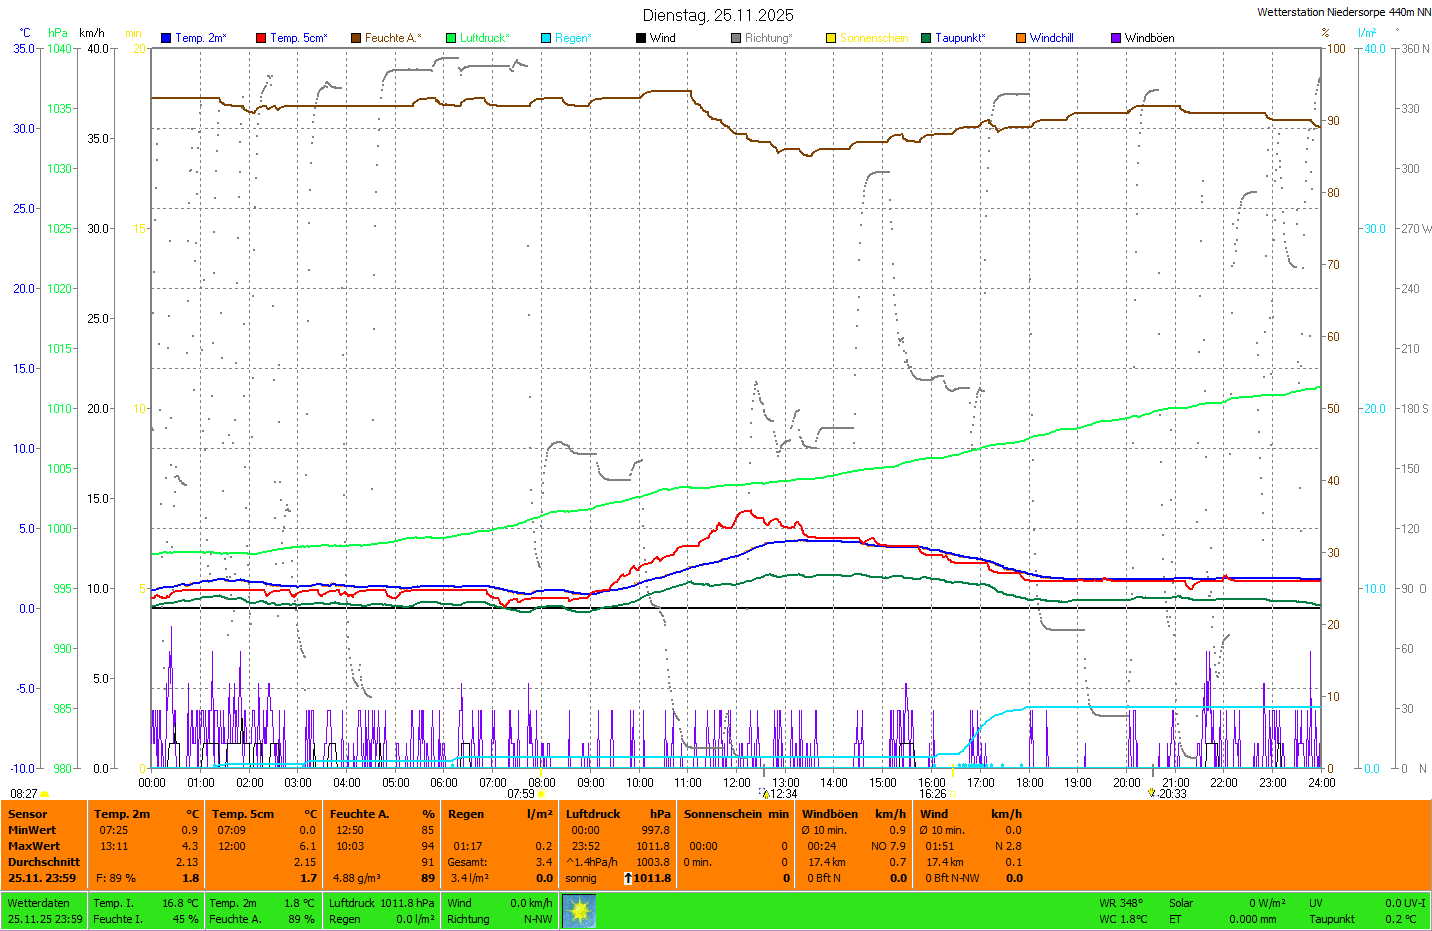This screenshot has width=1432, height=931.
Task: Click the date title Dienstag, 25.11.2025
Action: [718, 15]
